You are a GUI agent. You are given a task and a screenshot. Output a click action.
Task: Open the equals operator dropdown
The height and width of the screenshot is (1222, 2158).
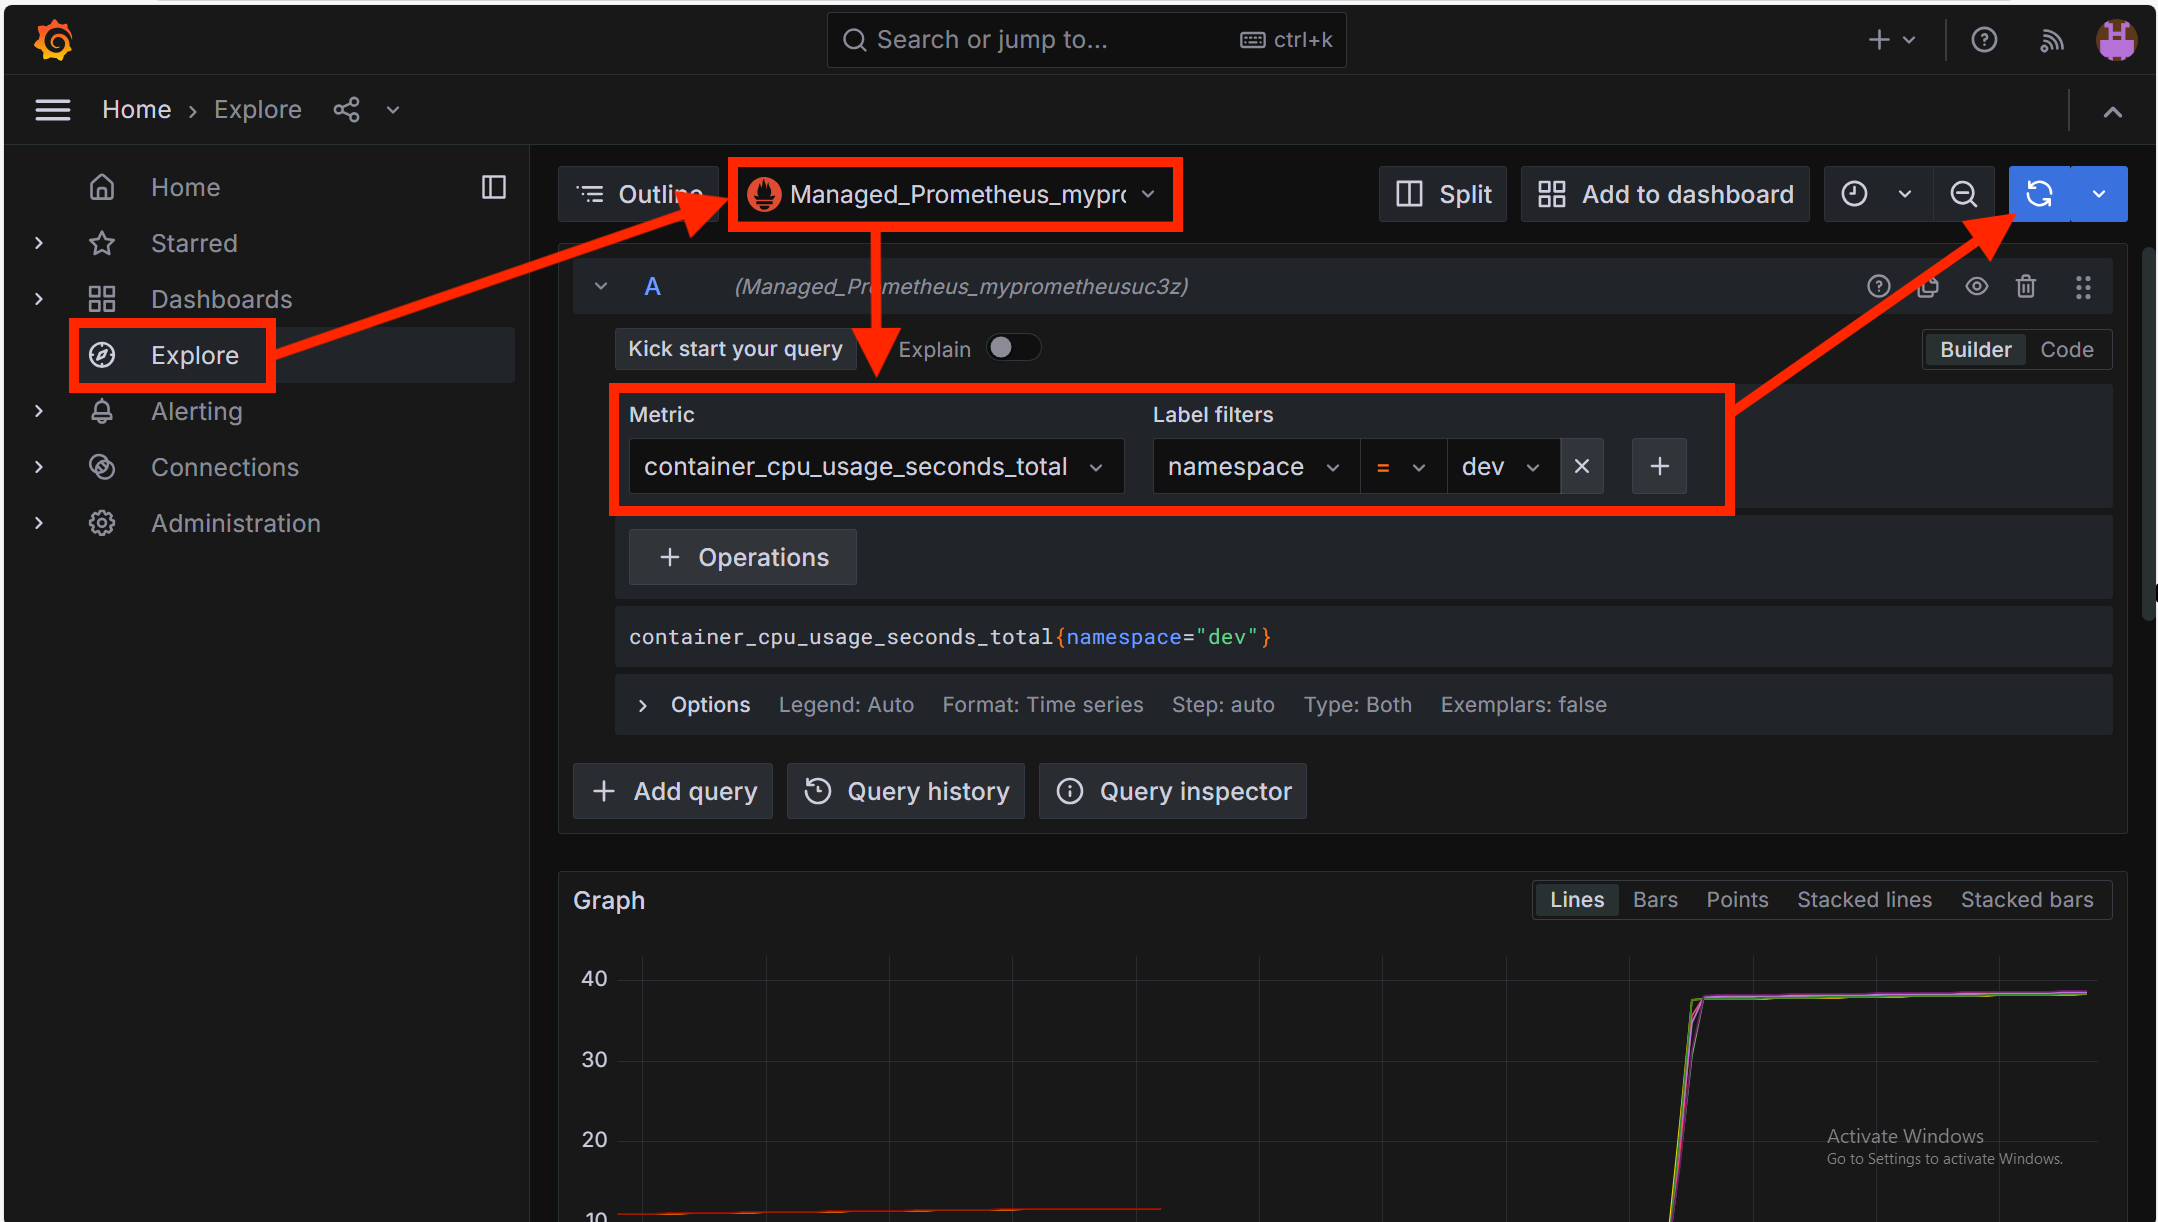[x=1403, y=466]
